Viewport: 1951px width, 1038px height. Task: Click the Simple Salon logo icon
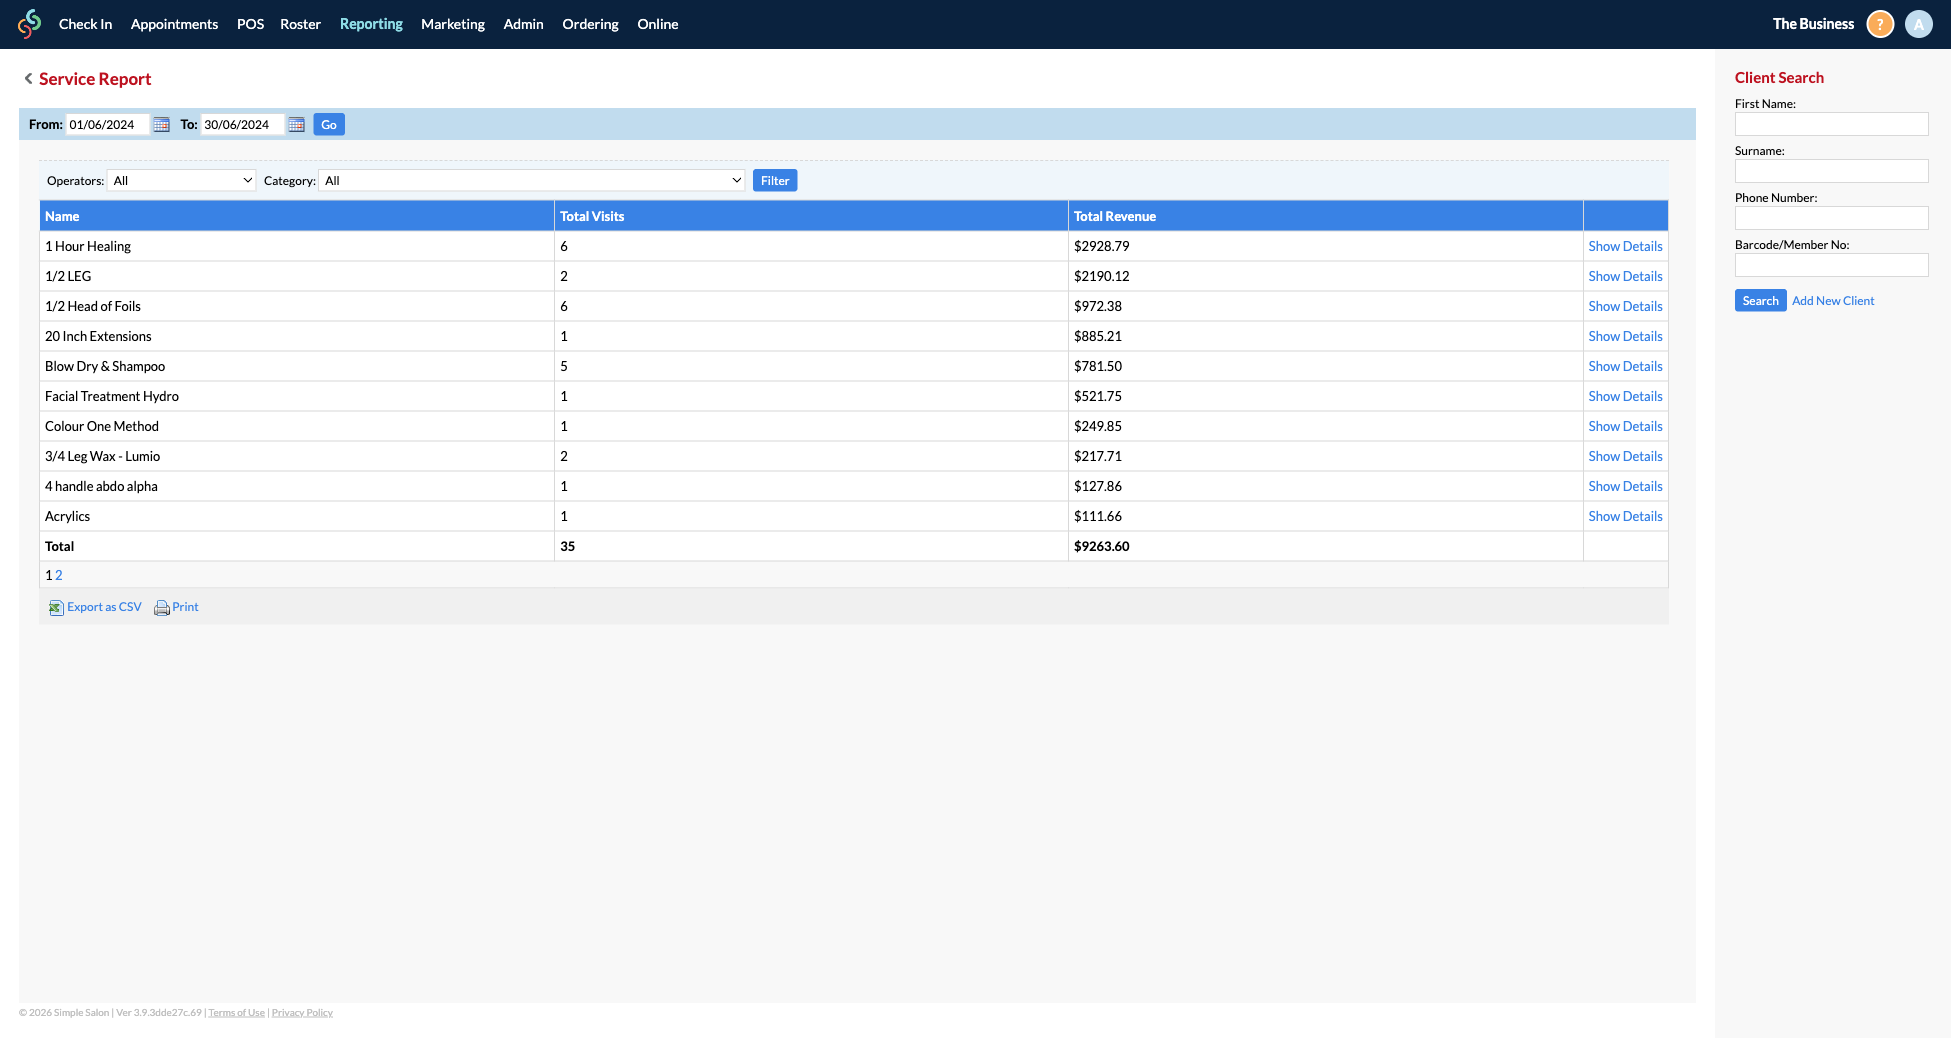(30, 24)
